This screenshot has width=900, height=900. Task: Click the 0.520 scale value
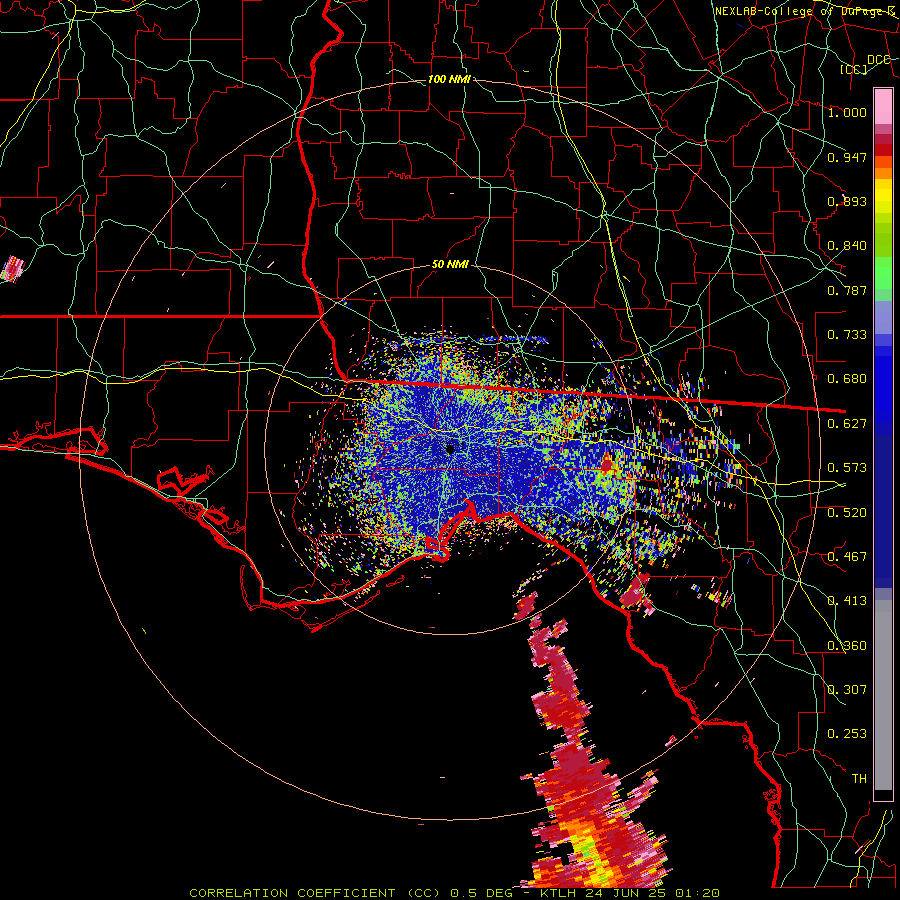pyautogui.click(x=847, y=513)
